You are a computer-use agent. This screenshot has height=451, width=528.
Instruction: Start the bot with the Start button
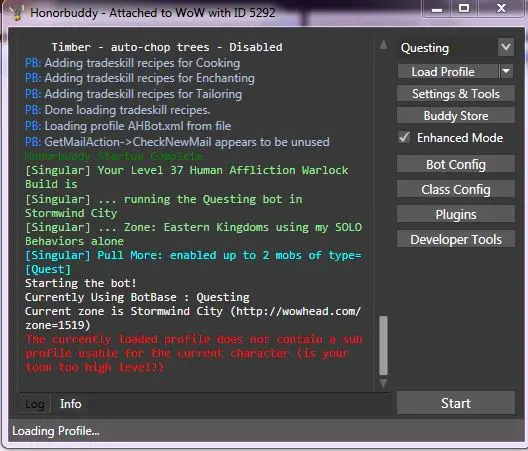[x=456, y=403]
